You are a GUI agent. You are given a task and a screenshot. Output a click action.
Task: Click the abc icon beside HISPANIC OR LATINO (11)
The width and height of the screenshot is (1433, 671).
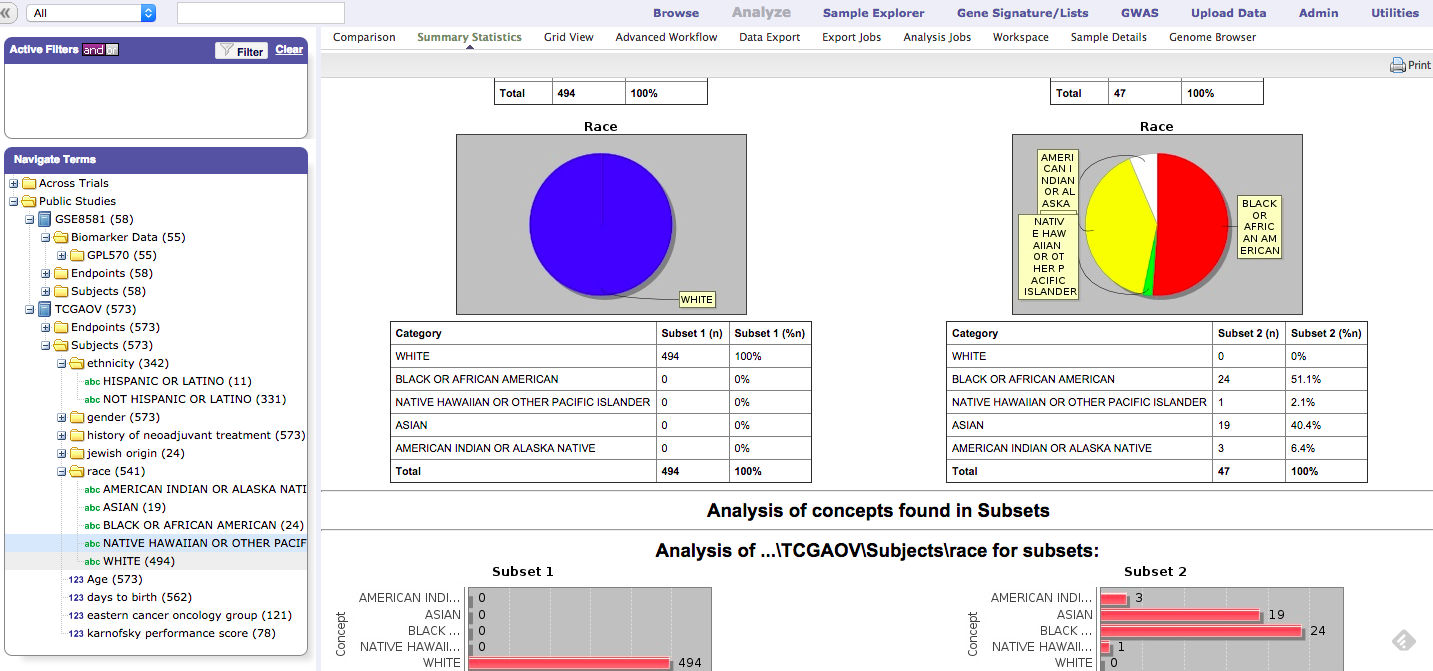[92, 381]
